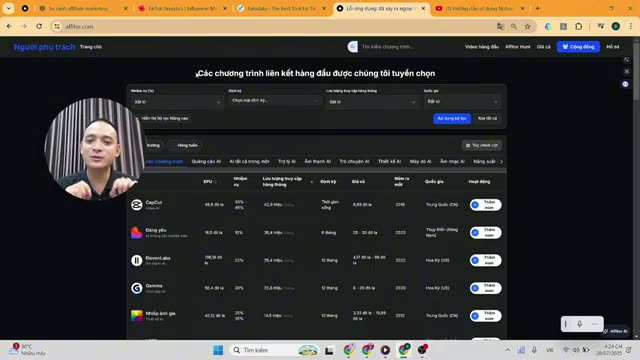This screenshot has height=360, width=640.
Task: Select the Âm thanh AI tab
Action: pos(318,162)
